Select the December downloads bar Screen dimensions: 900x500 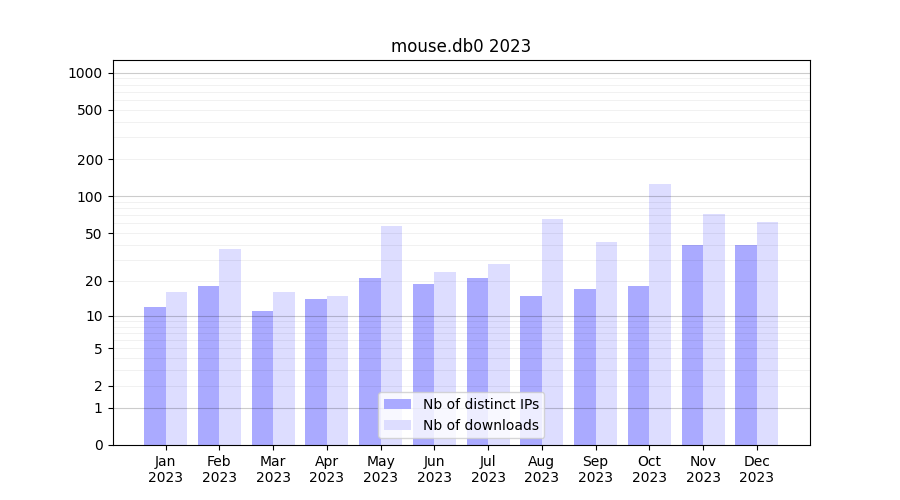point(767,333)
